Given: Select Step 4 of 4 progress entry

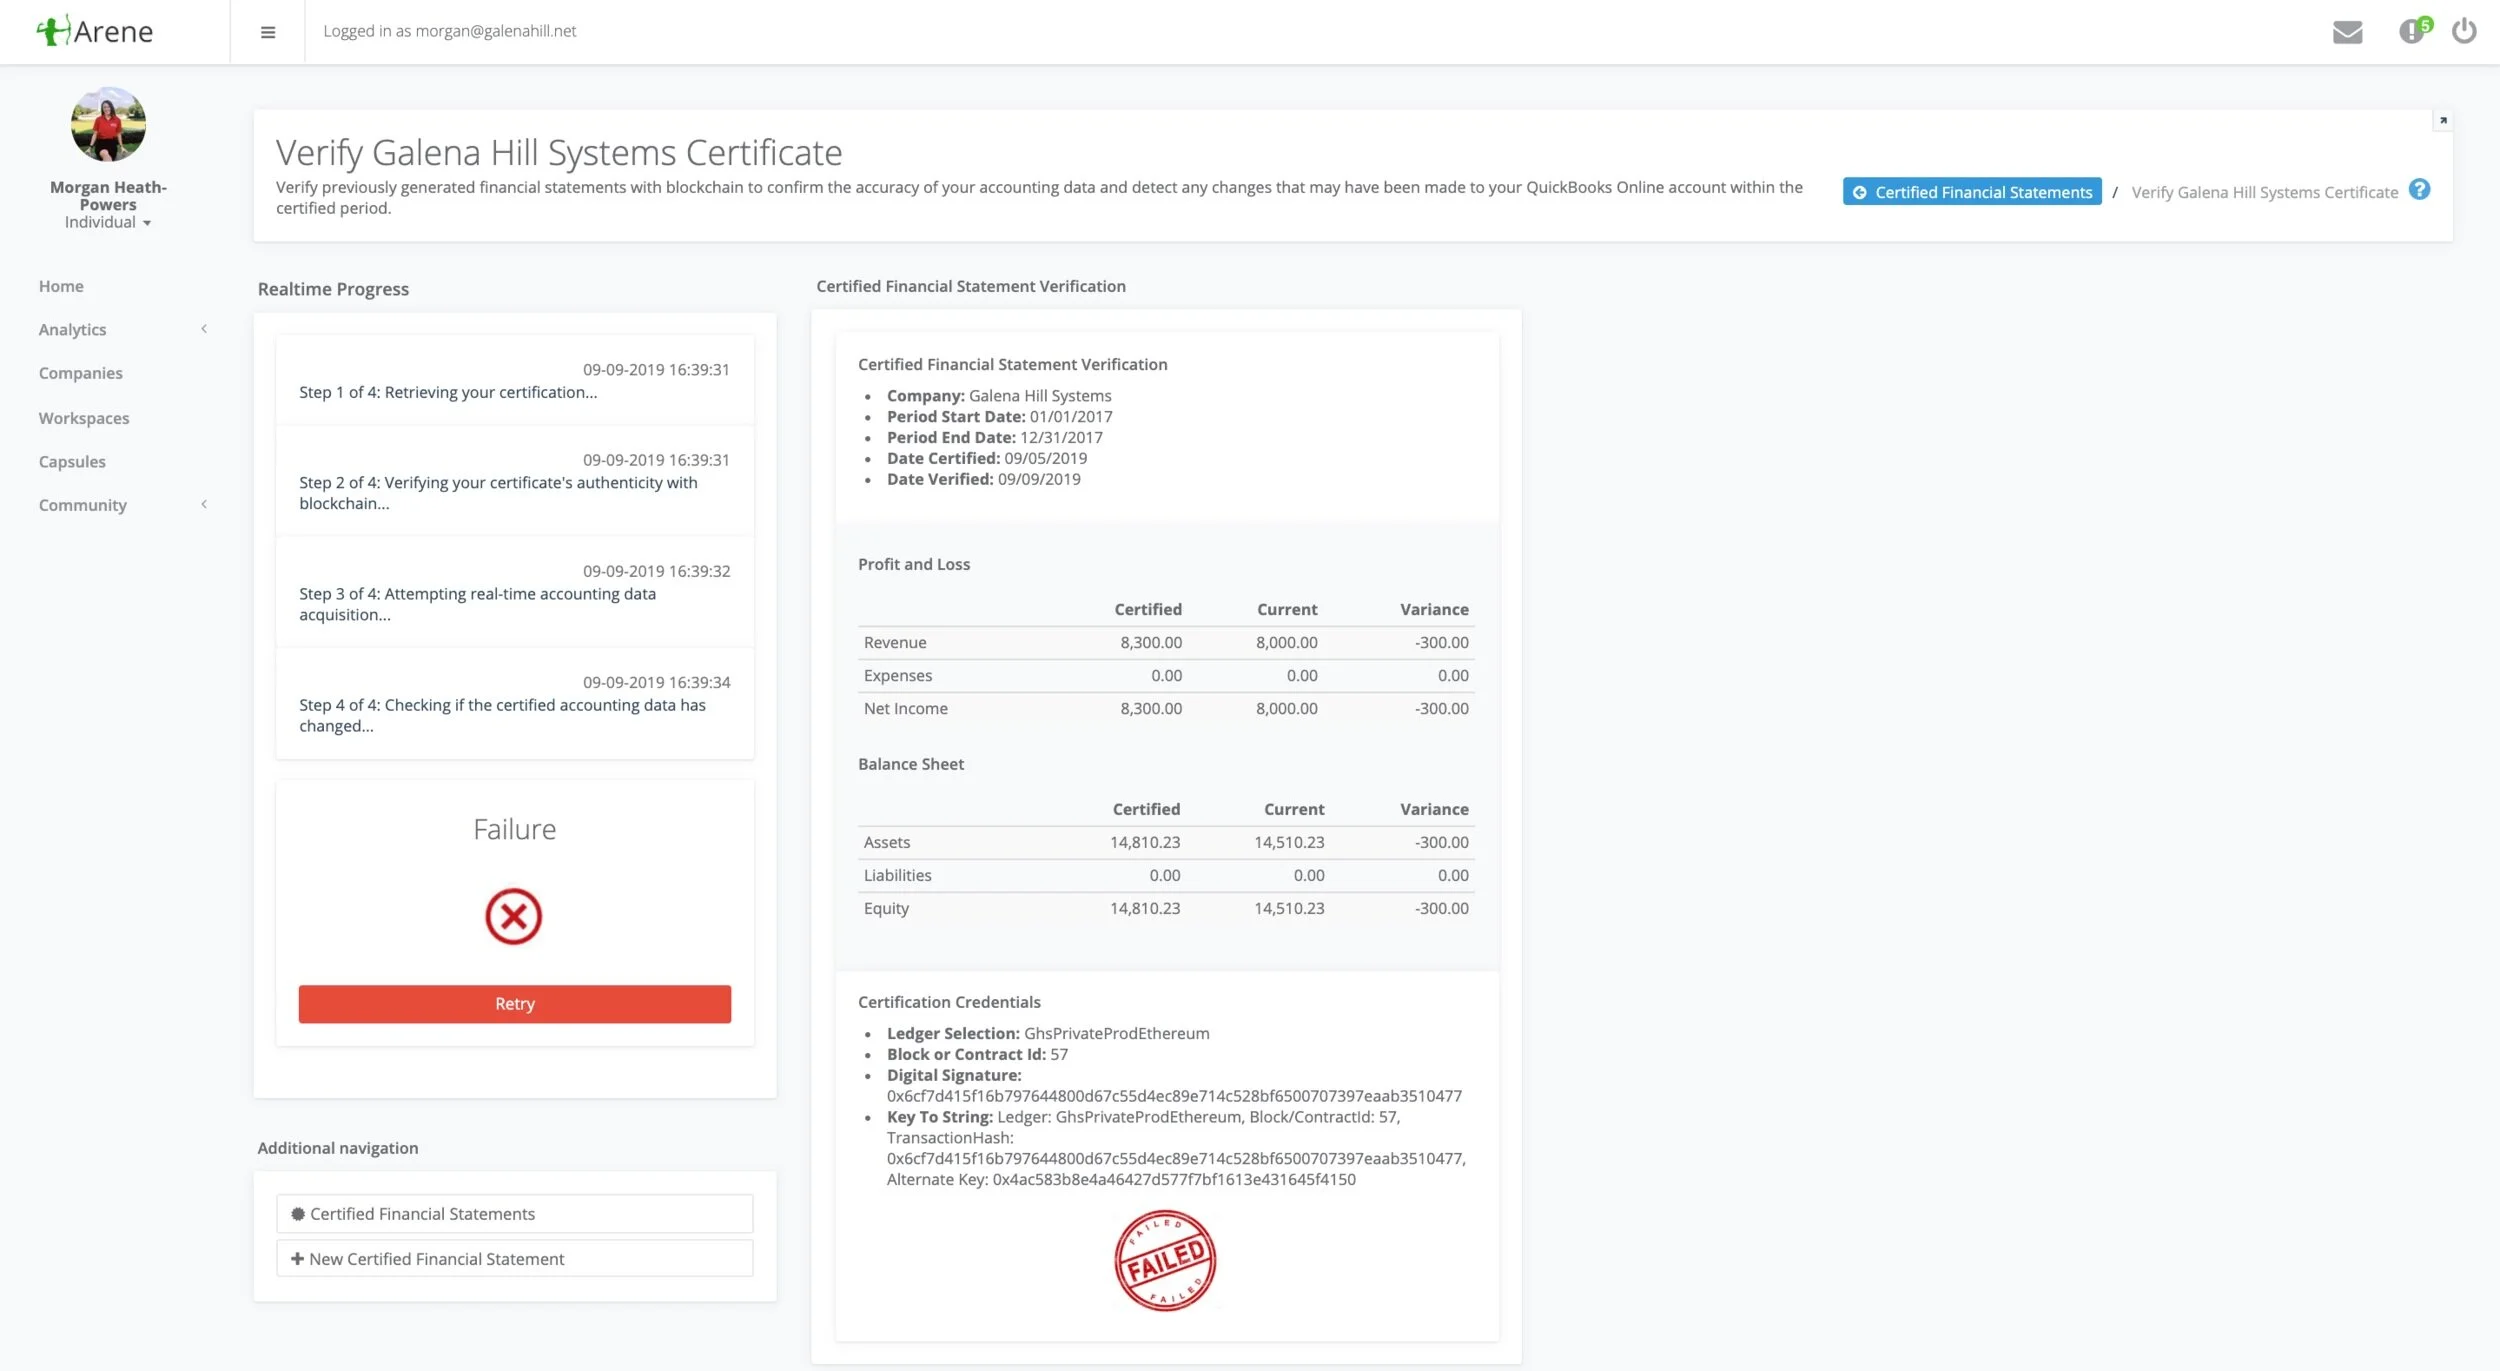Looking at the screenshot, I should [514, 703].
